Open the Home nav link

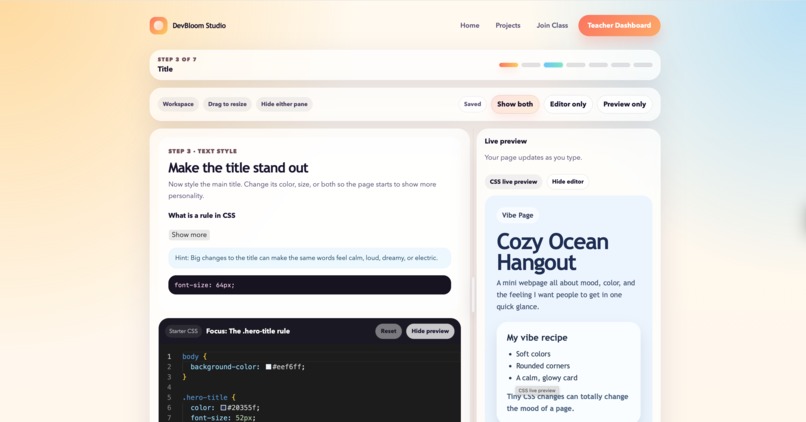click(469, 25)
